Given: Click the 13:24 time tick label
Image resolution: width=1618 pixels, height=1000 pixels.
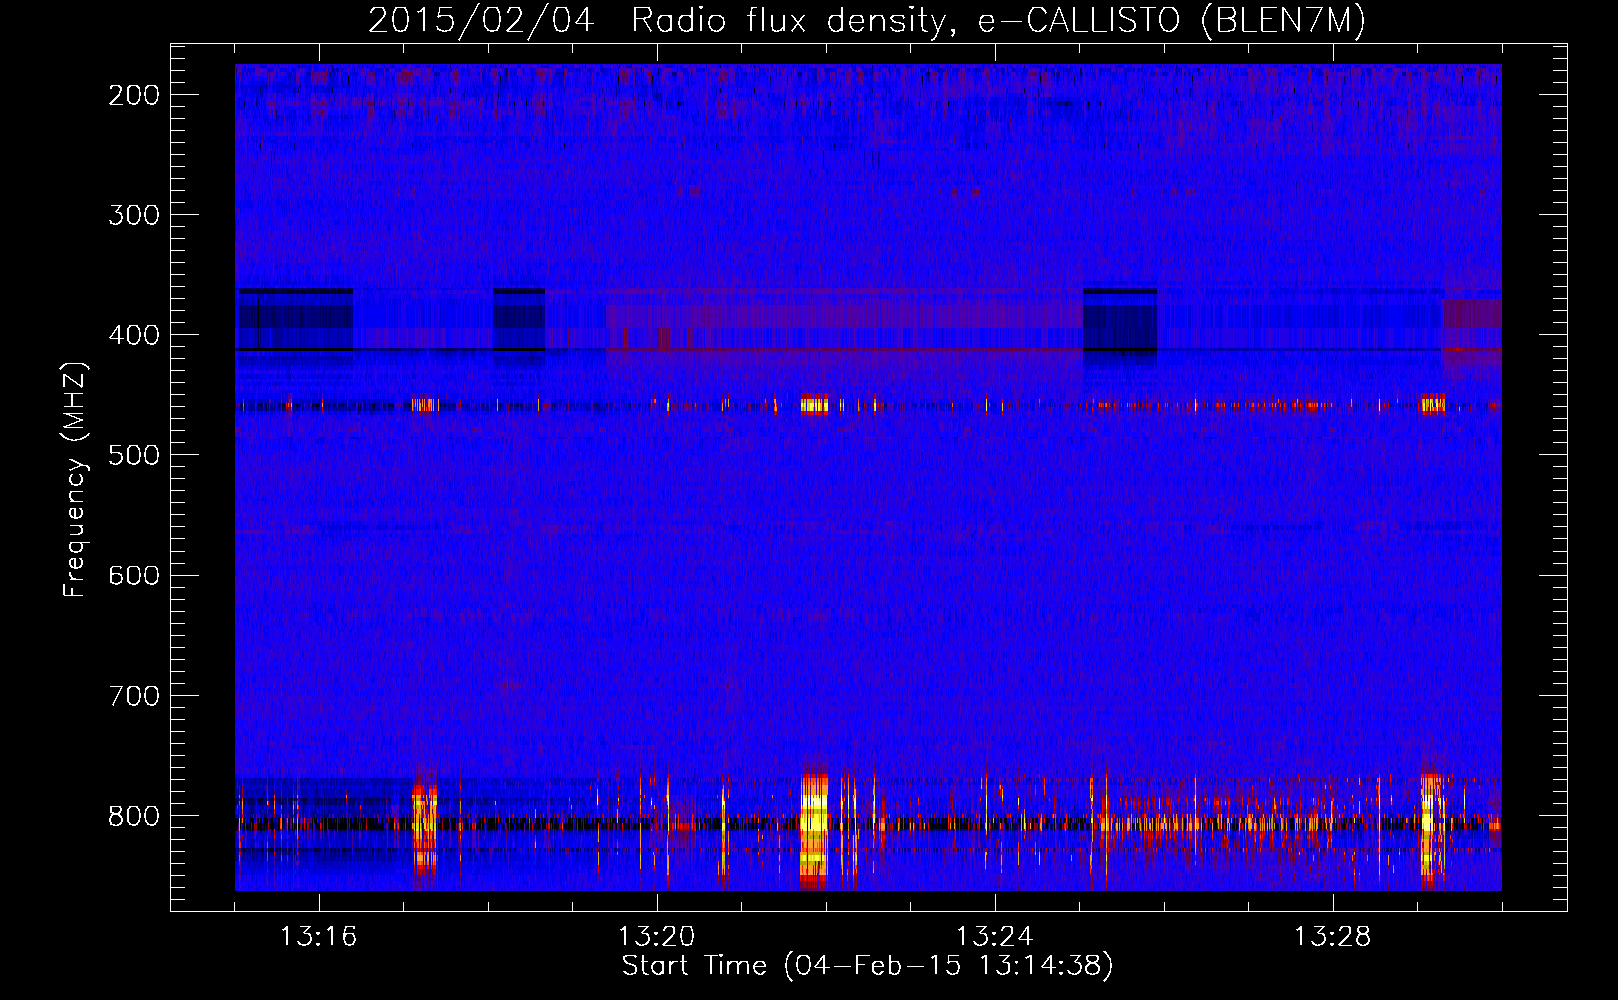Looking at the screenshot, I should coord(995,937).
